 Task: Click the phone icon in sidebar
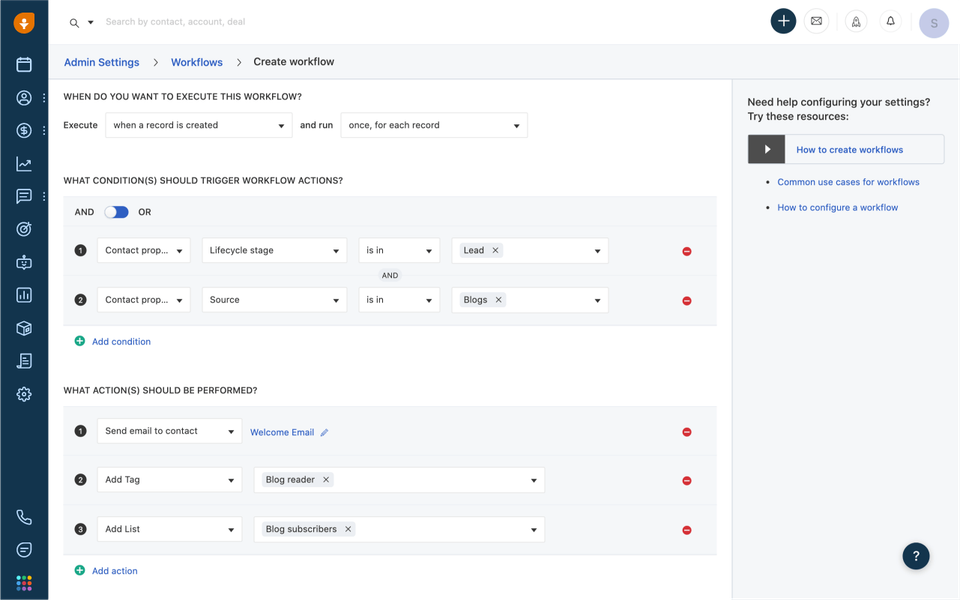click(24, 517)
